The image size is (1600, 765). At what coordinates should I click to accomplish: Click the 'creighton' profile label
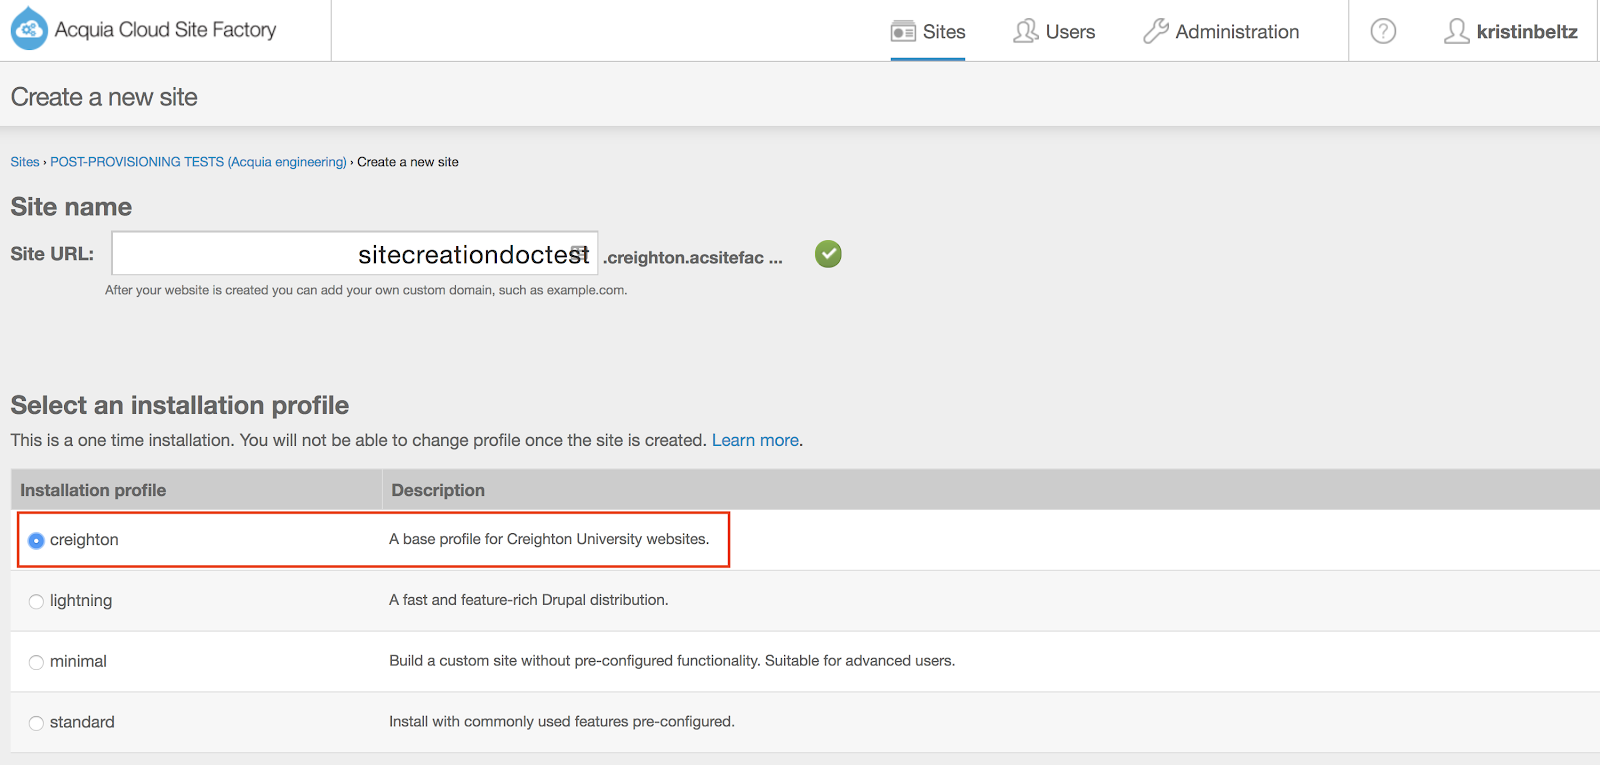(x=84, y=540)
